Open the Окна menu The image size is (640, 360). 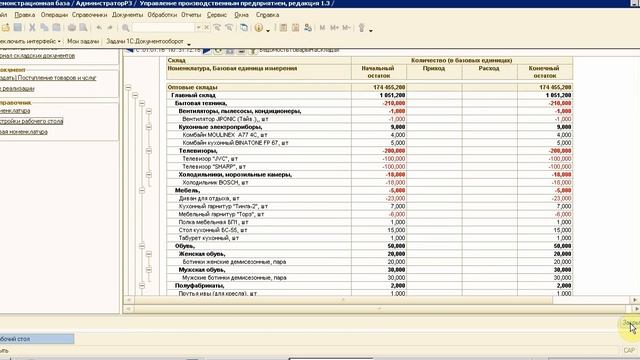pos(241,15)
